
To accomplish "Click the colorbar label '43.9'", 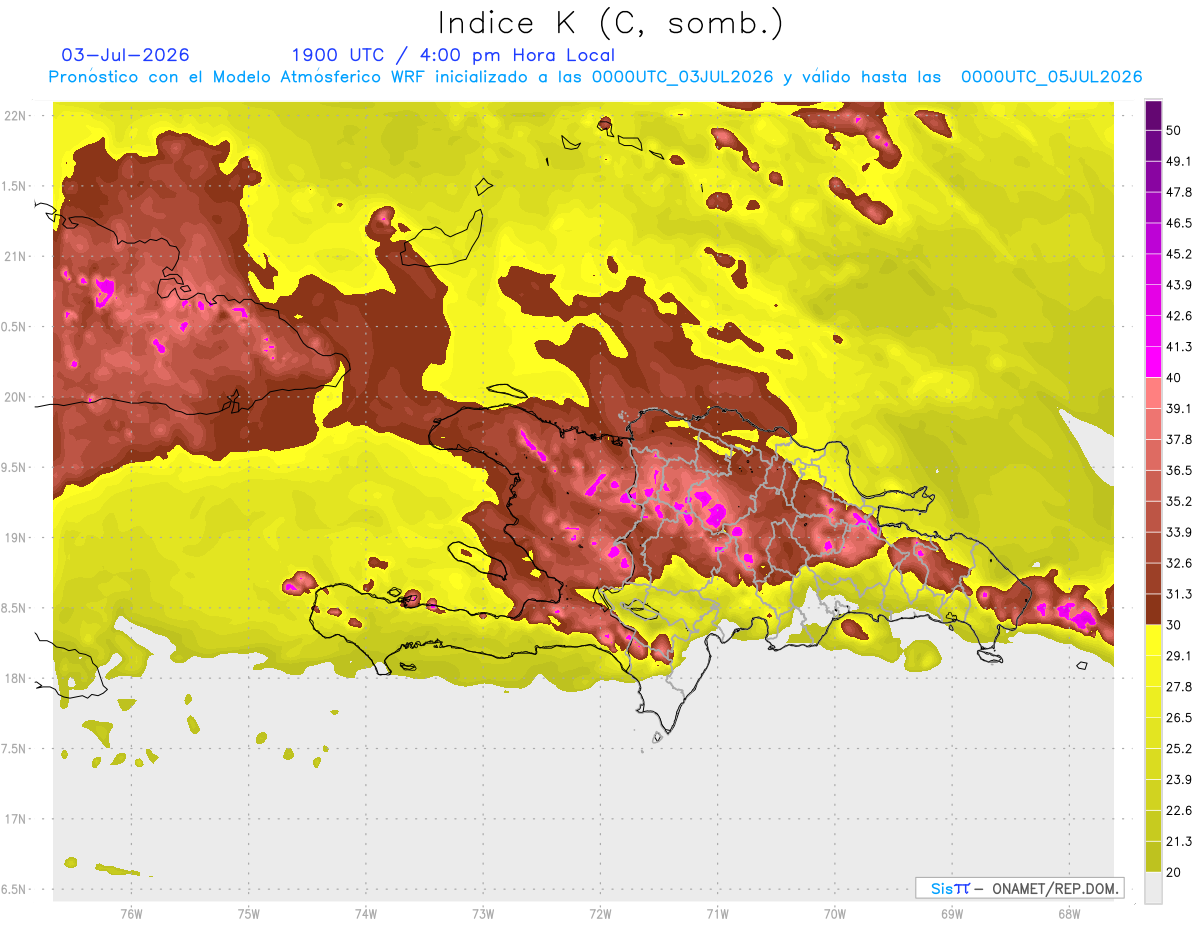I will tap(1179, 285).
